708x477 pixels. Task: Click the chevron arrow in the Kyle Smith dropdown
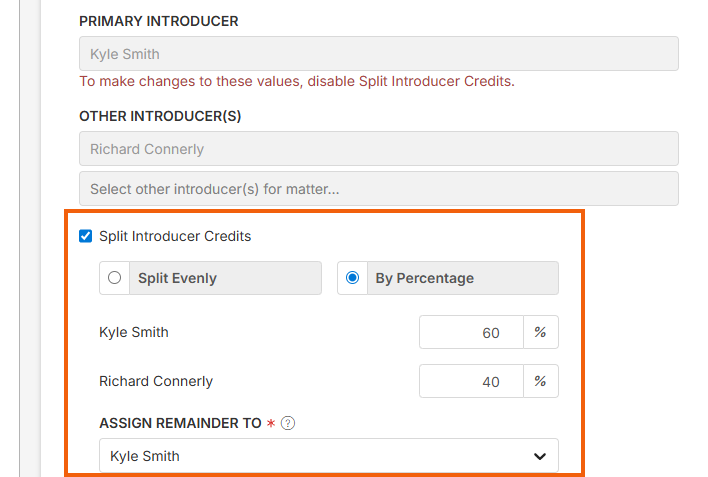point(540,456)
